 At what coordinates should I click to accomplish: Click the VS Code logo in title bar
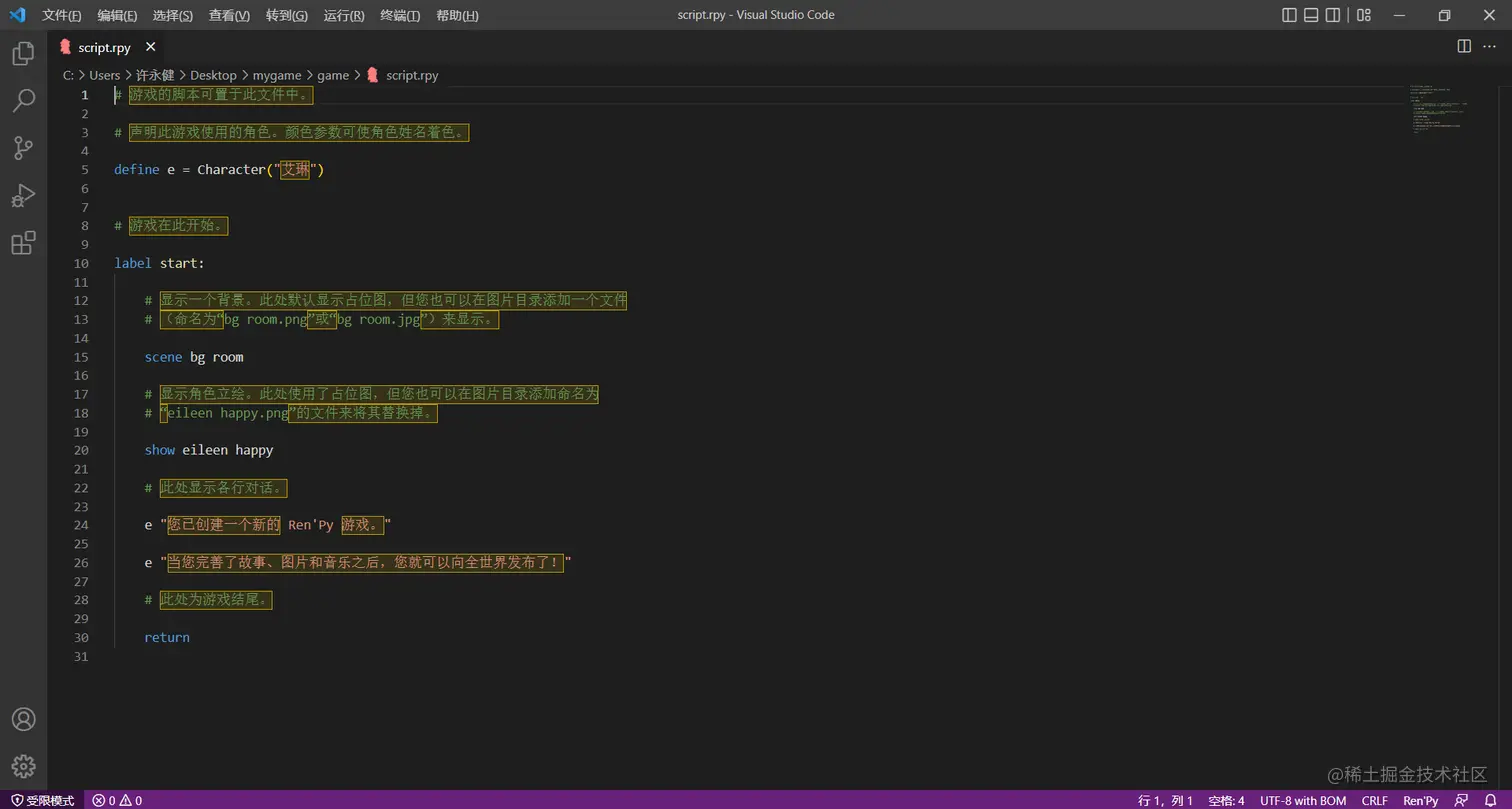17,15
